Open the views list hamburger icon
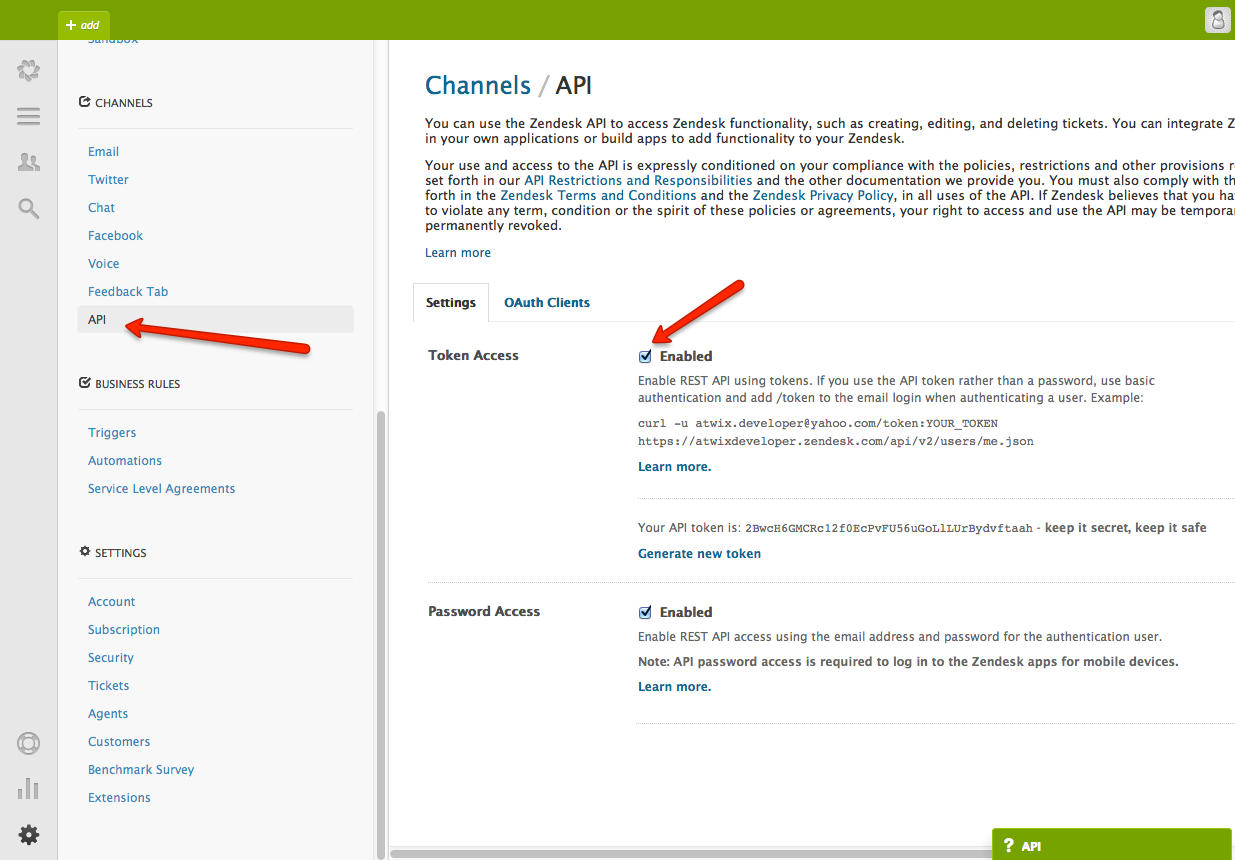Image resolution: width=1235 pixels, height=860 pixels. click(x=29, y=116)
